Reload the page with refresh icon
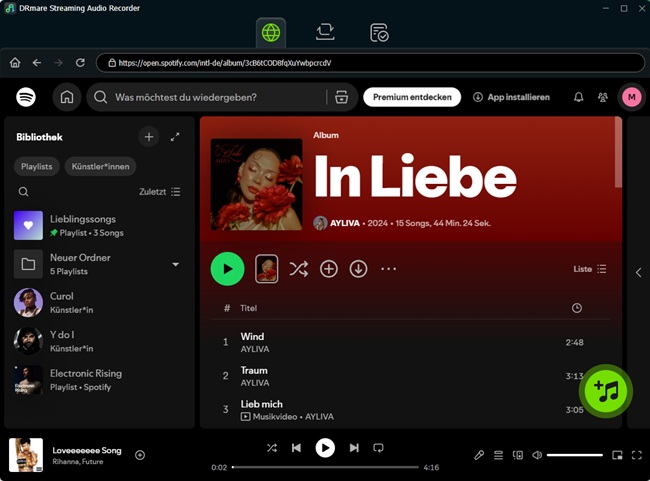650x481 pixels. point(80,63)
